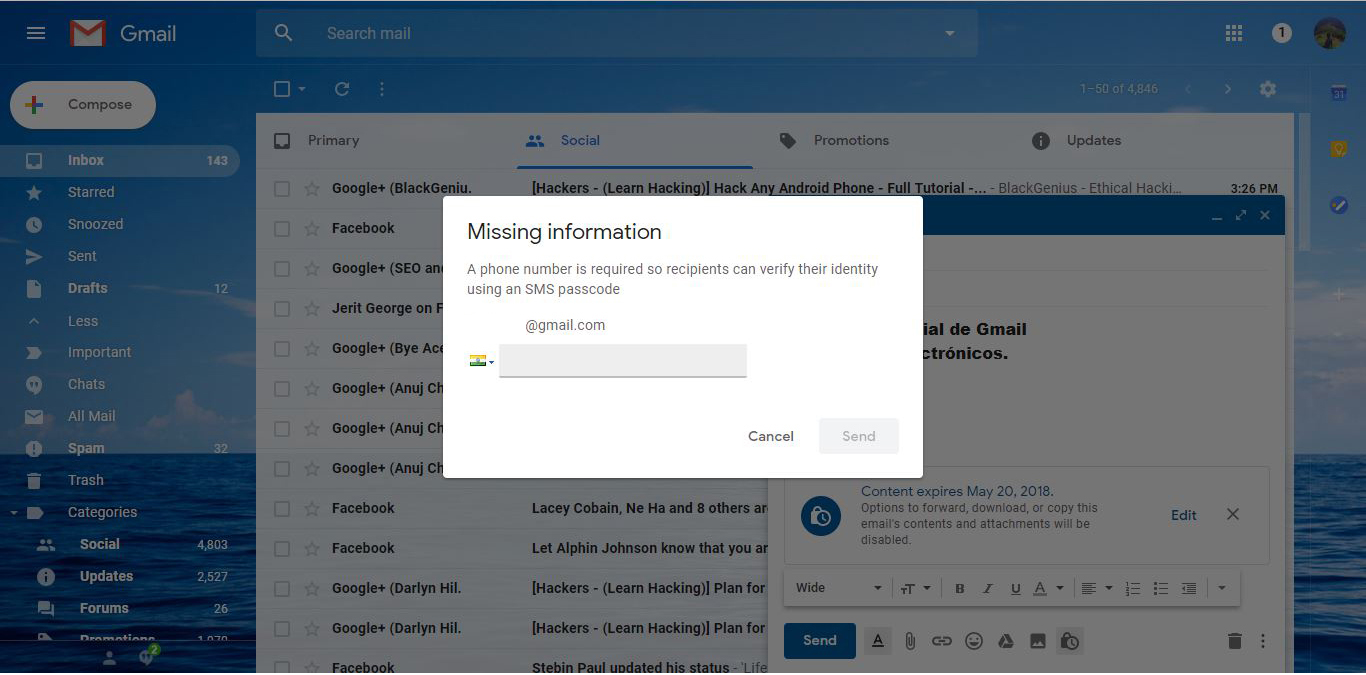This screenshot has width=1366, height=675.
Task: Click the search magnifier icon
Action: tap(284, 33)
